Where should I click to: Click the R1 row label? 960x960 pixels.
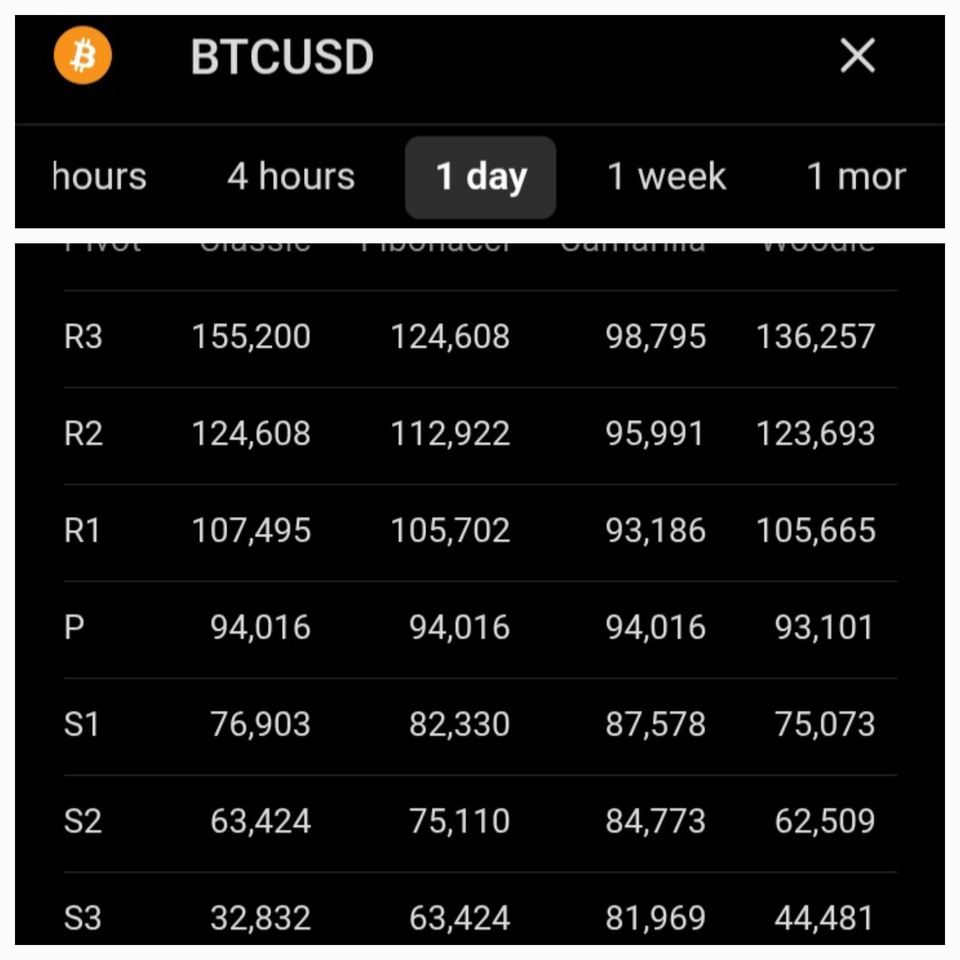pyautogui.click(x=82, y=531)
